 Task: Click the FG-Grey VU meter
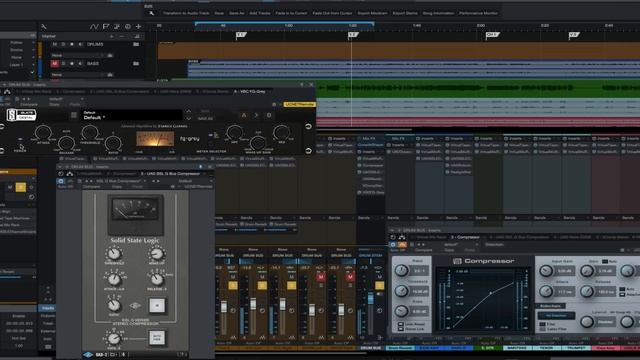point(155,140)
